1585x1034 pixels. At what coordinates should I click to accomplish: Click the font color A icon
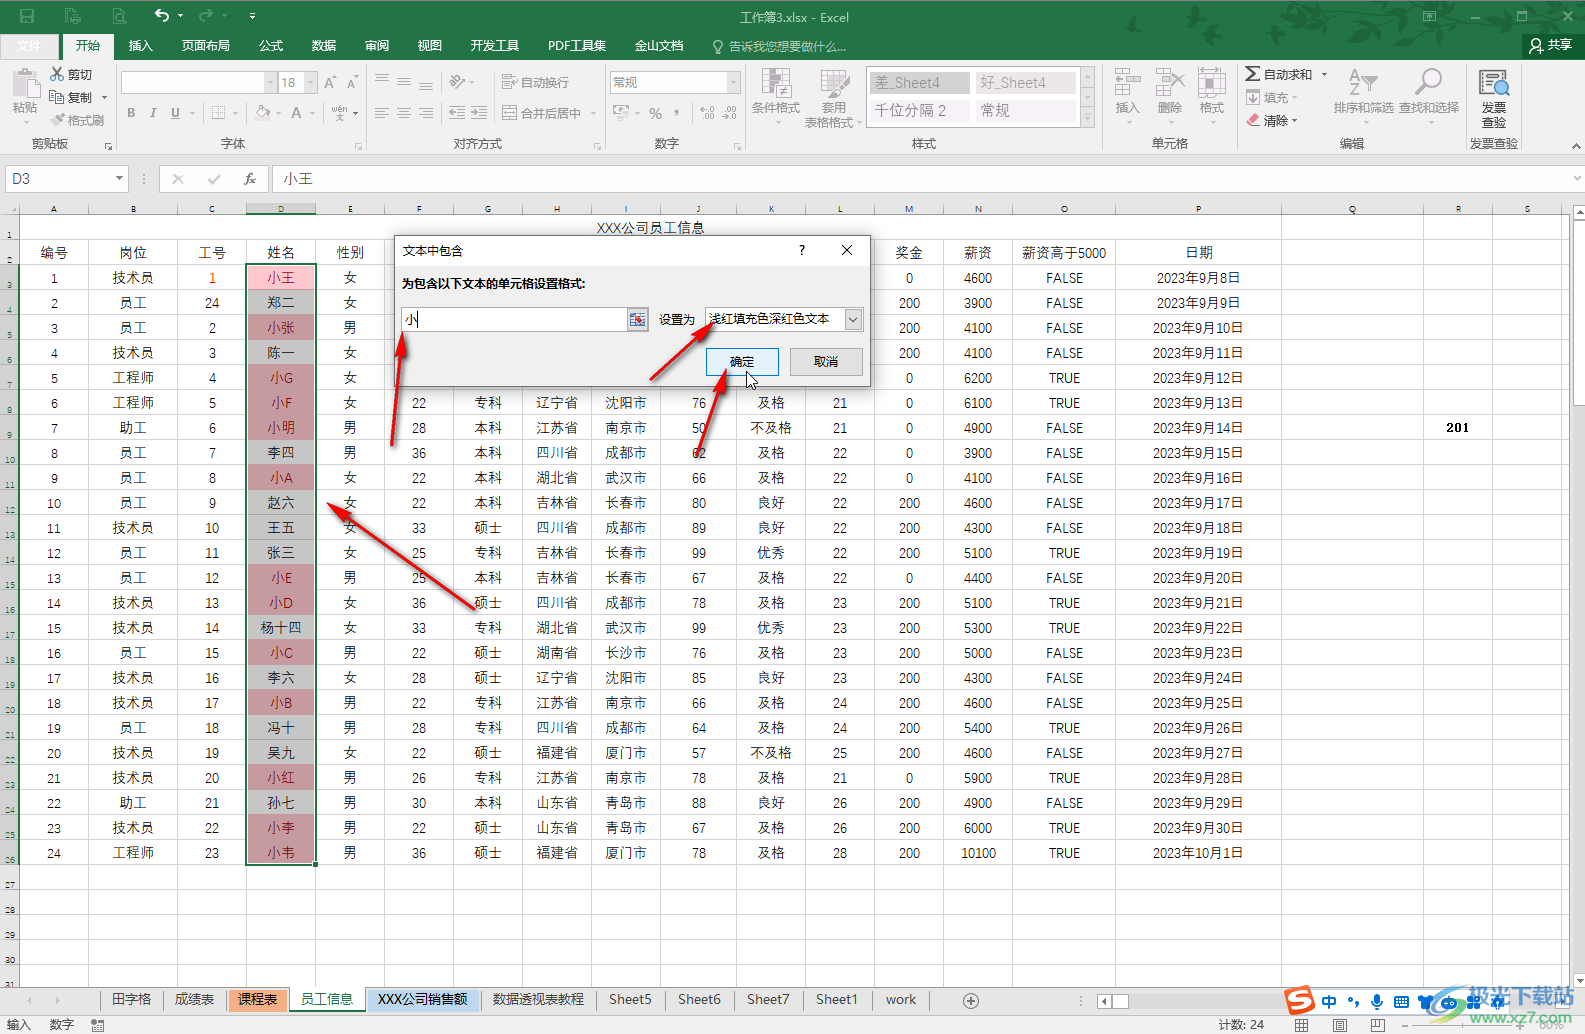click(296, 113)
